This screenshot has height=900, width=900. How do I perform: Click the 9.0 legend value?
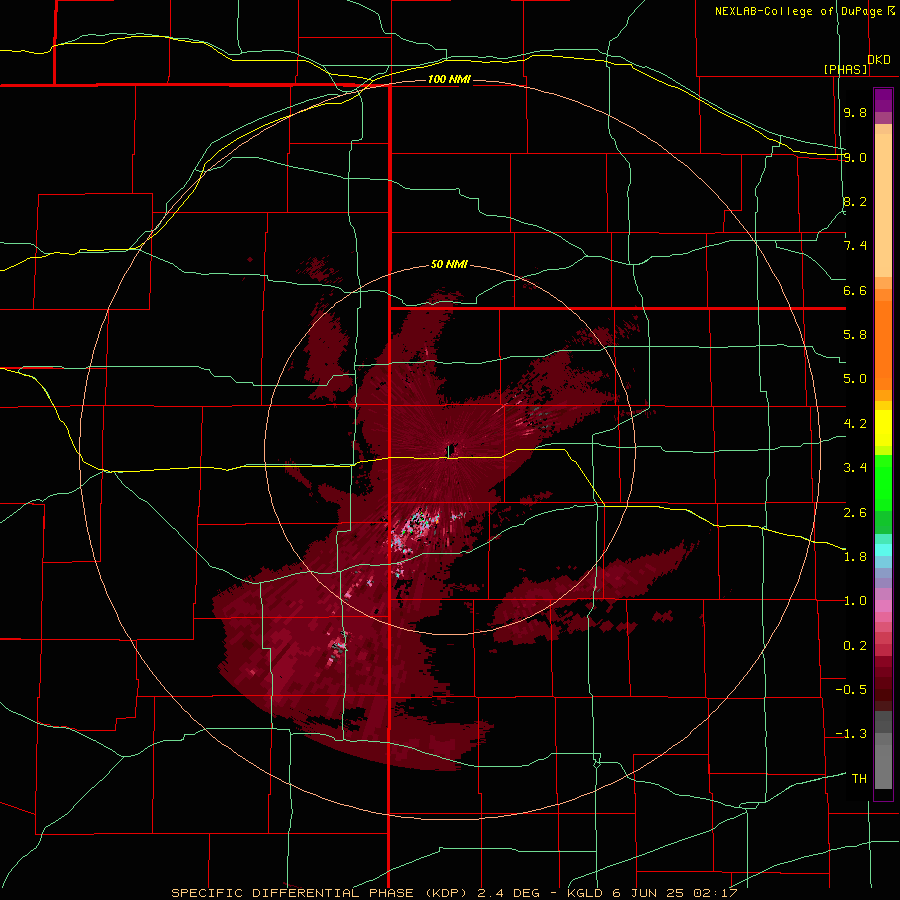[855, 157]
